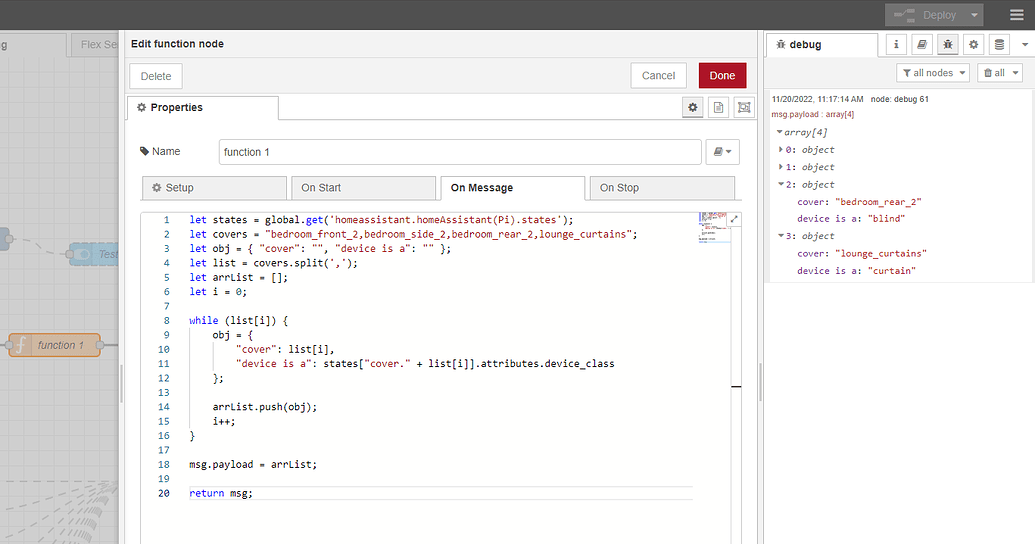Open the help book sidebar icon

tap(922, 45)
